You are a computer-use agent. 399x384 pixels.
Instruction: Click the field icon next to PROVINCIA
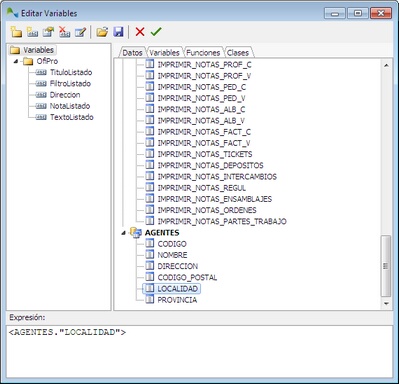point(150,300)
